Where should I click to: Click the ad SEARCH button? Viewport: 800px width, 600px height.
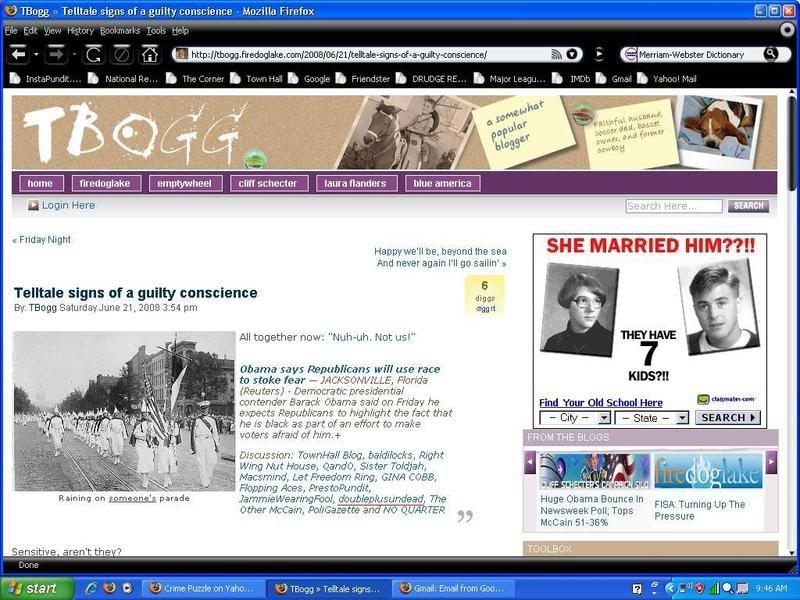728,418
